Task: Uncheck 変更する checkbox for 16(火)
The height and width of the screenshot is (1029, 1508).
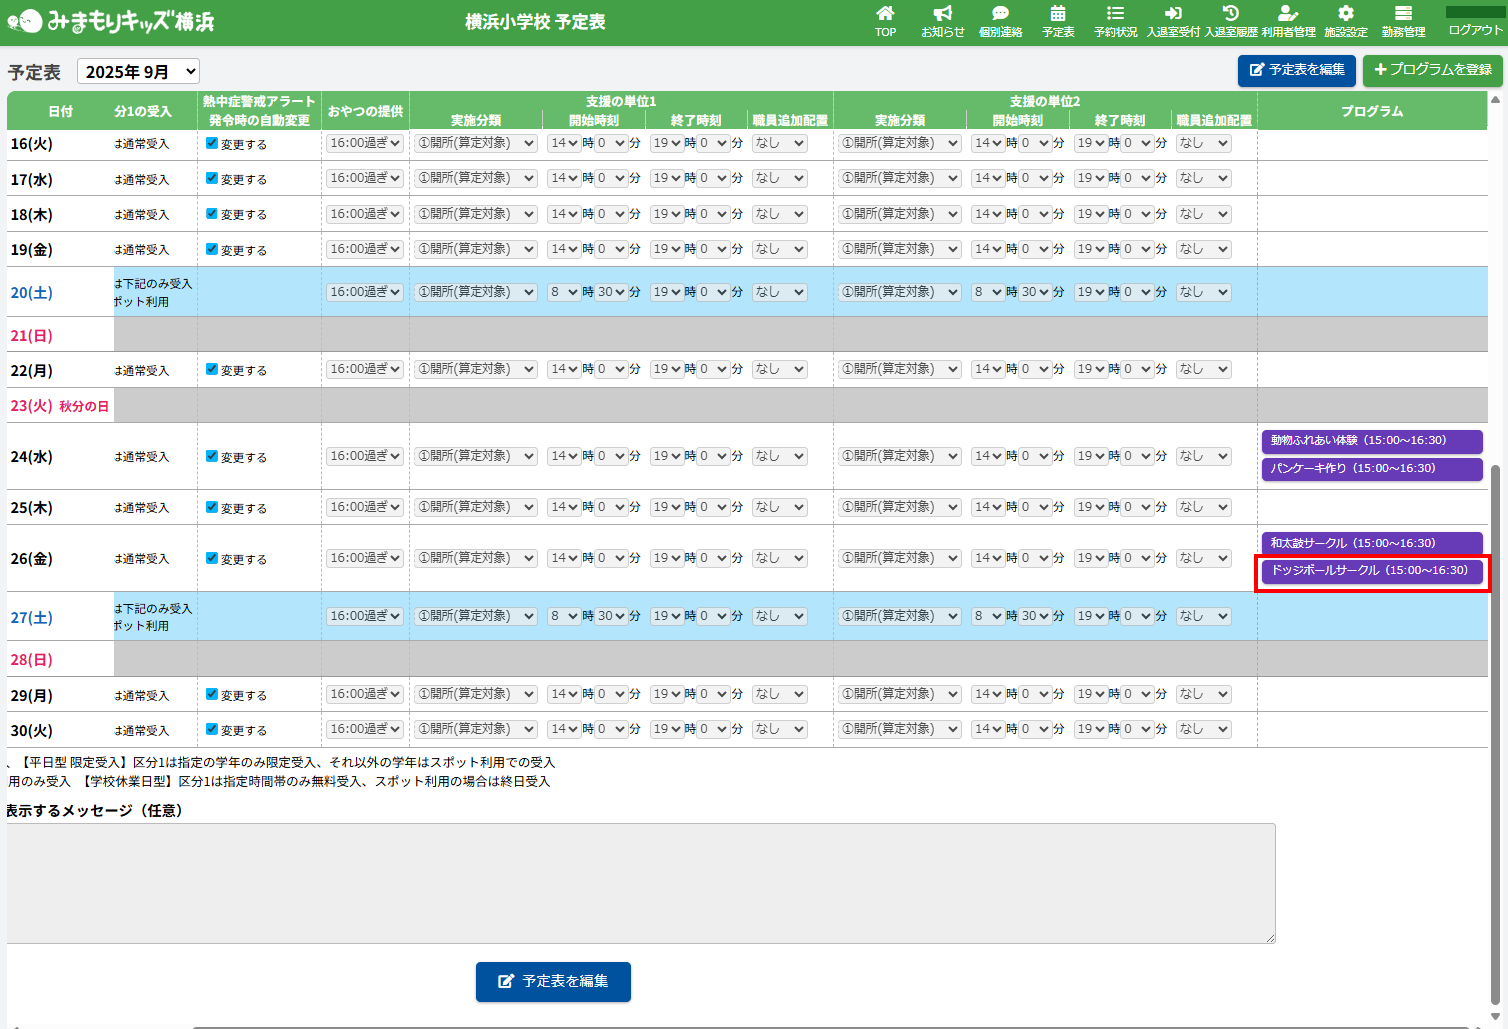Action: point(212,143)
